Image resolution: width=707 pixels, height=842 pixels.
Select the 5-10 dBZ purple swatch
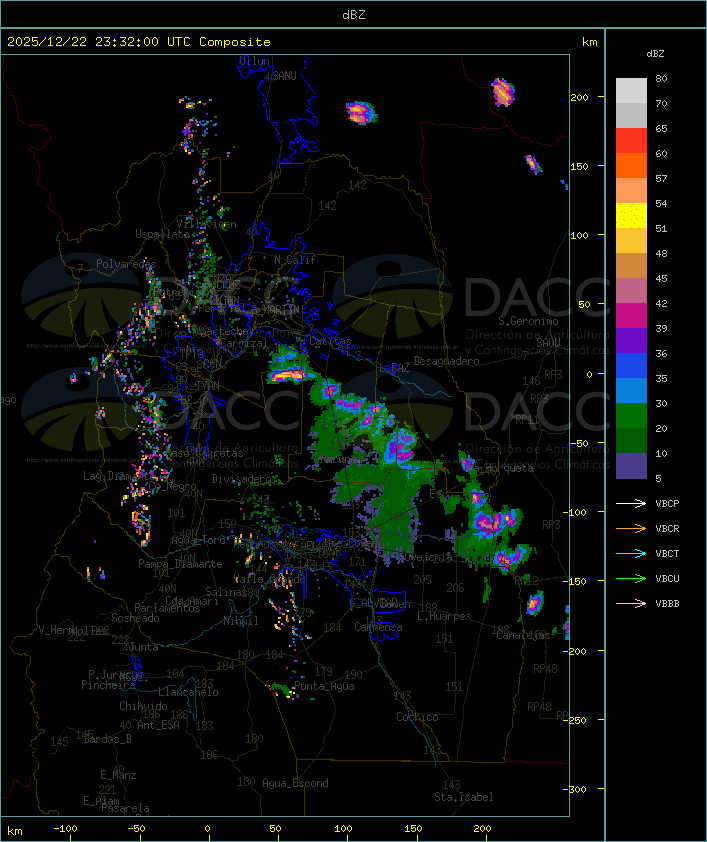631,466
